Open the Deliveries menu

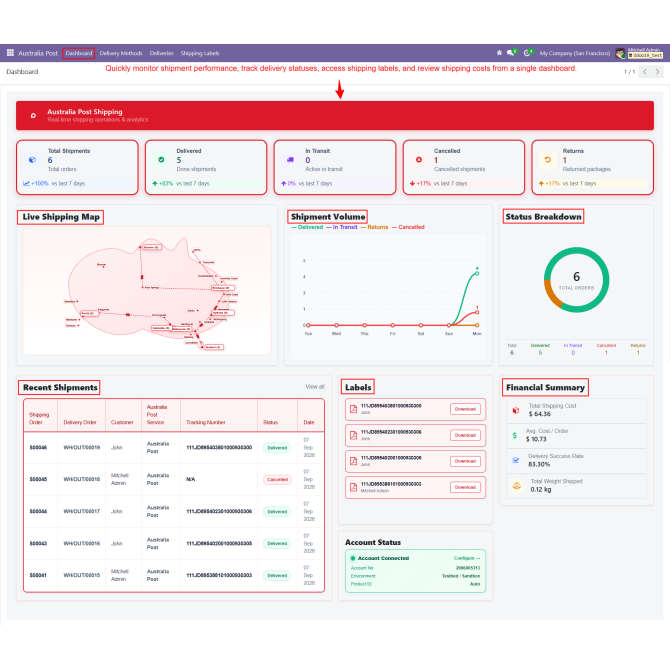[162, 53]
